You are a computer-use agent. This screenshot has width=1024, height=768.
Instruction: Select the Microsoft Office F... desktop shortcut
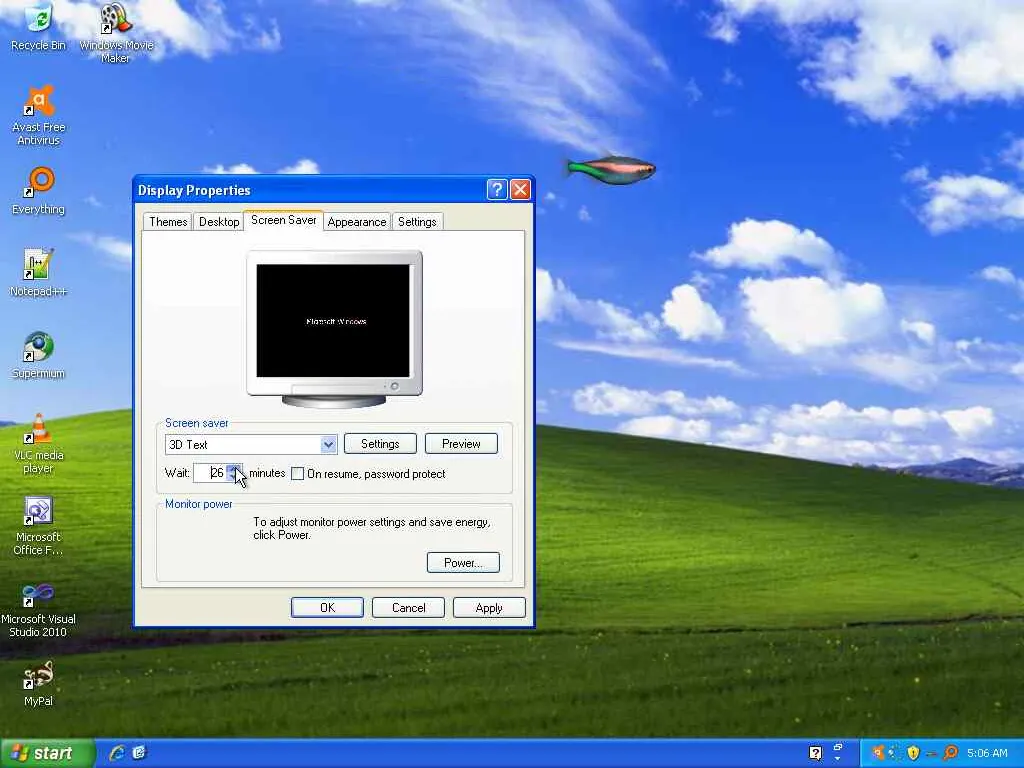coord(39,526)
